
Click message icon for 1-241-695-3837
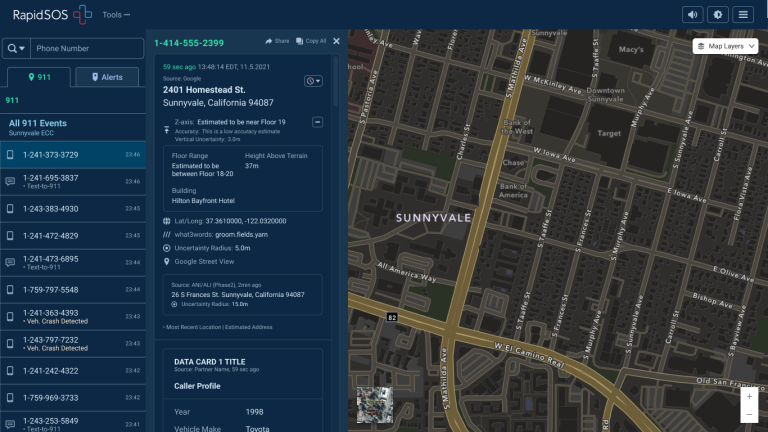(x=10, y=182)
